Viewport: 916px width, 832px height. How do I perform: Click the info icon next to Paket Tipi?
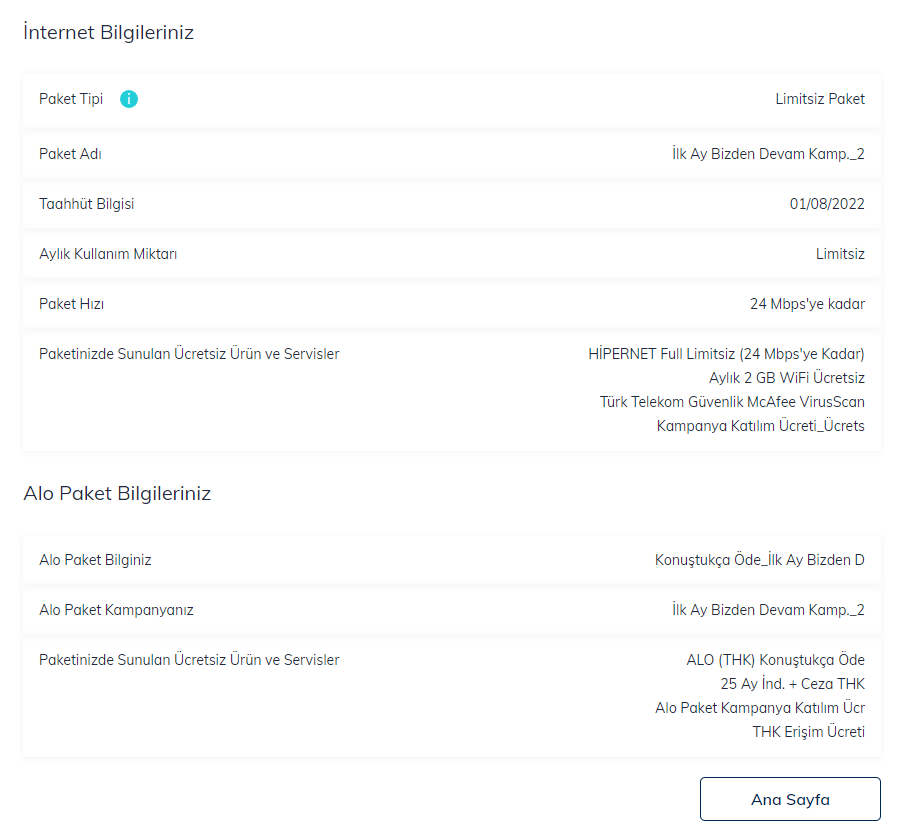[x=129, y=99]
